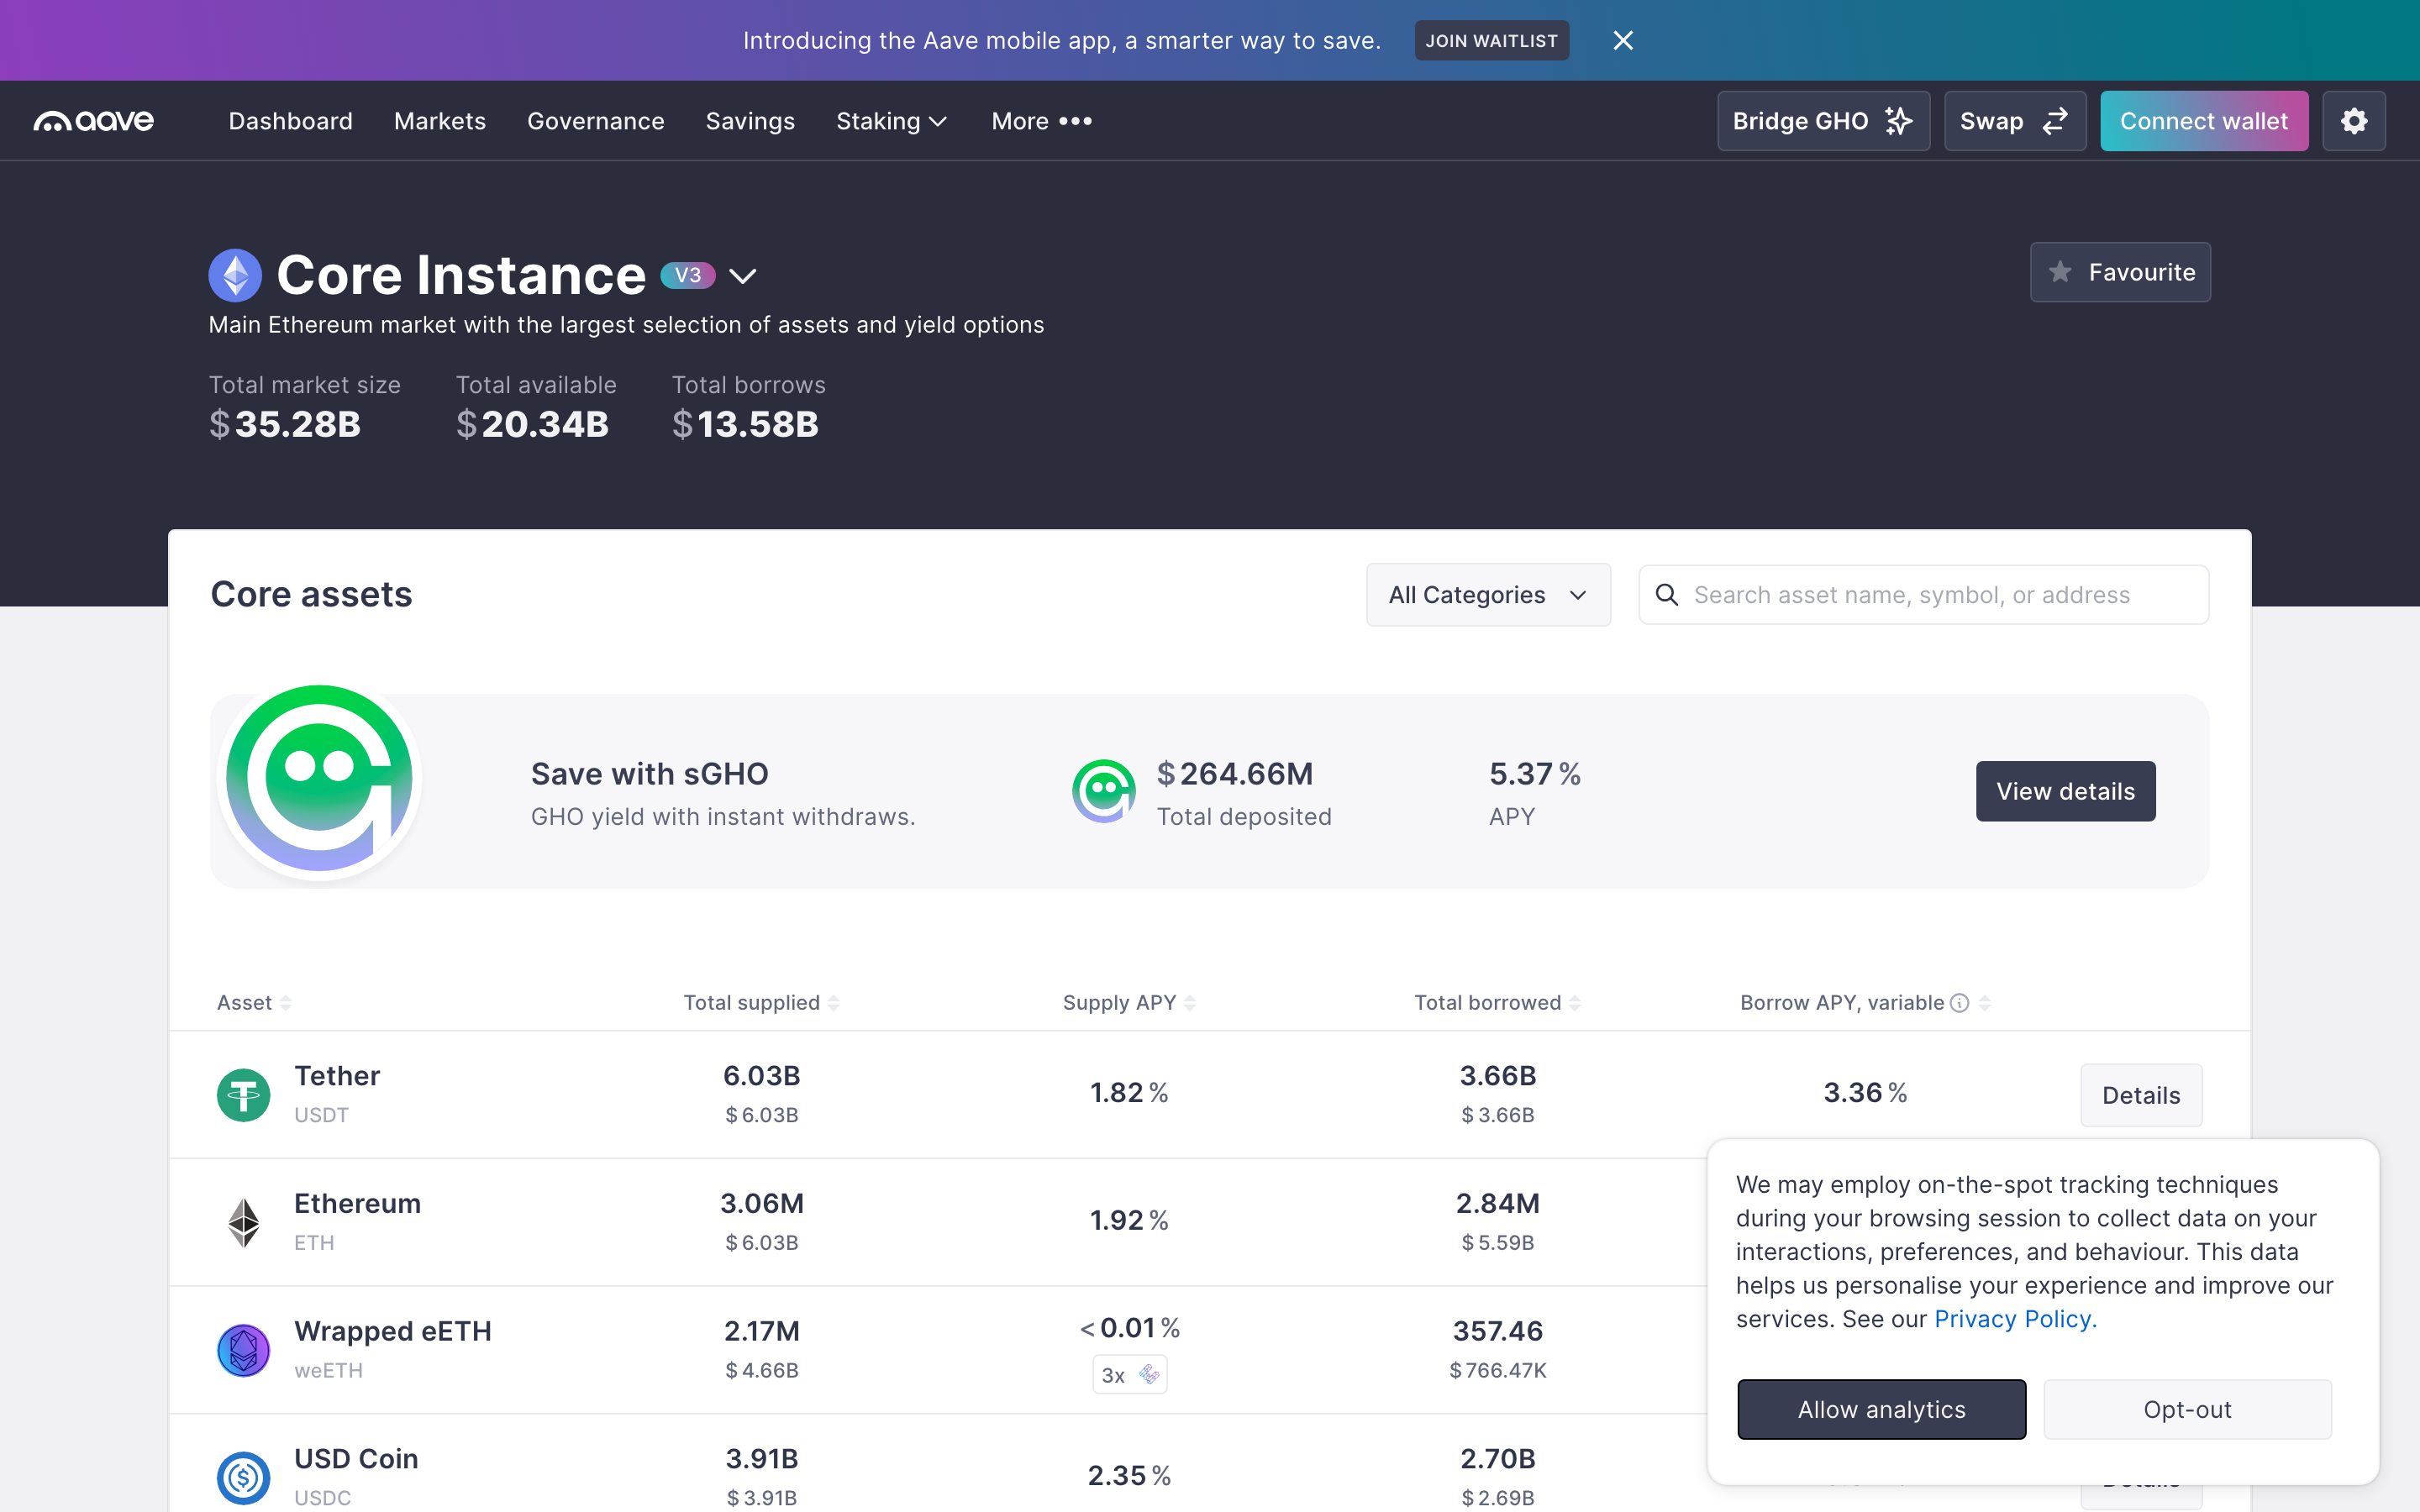Open the All Categories dropdown
The width and height of the screenshot is (2420, 1512).
1487,594
